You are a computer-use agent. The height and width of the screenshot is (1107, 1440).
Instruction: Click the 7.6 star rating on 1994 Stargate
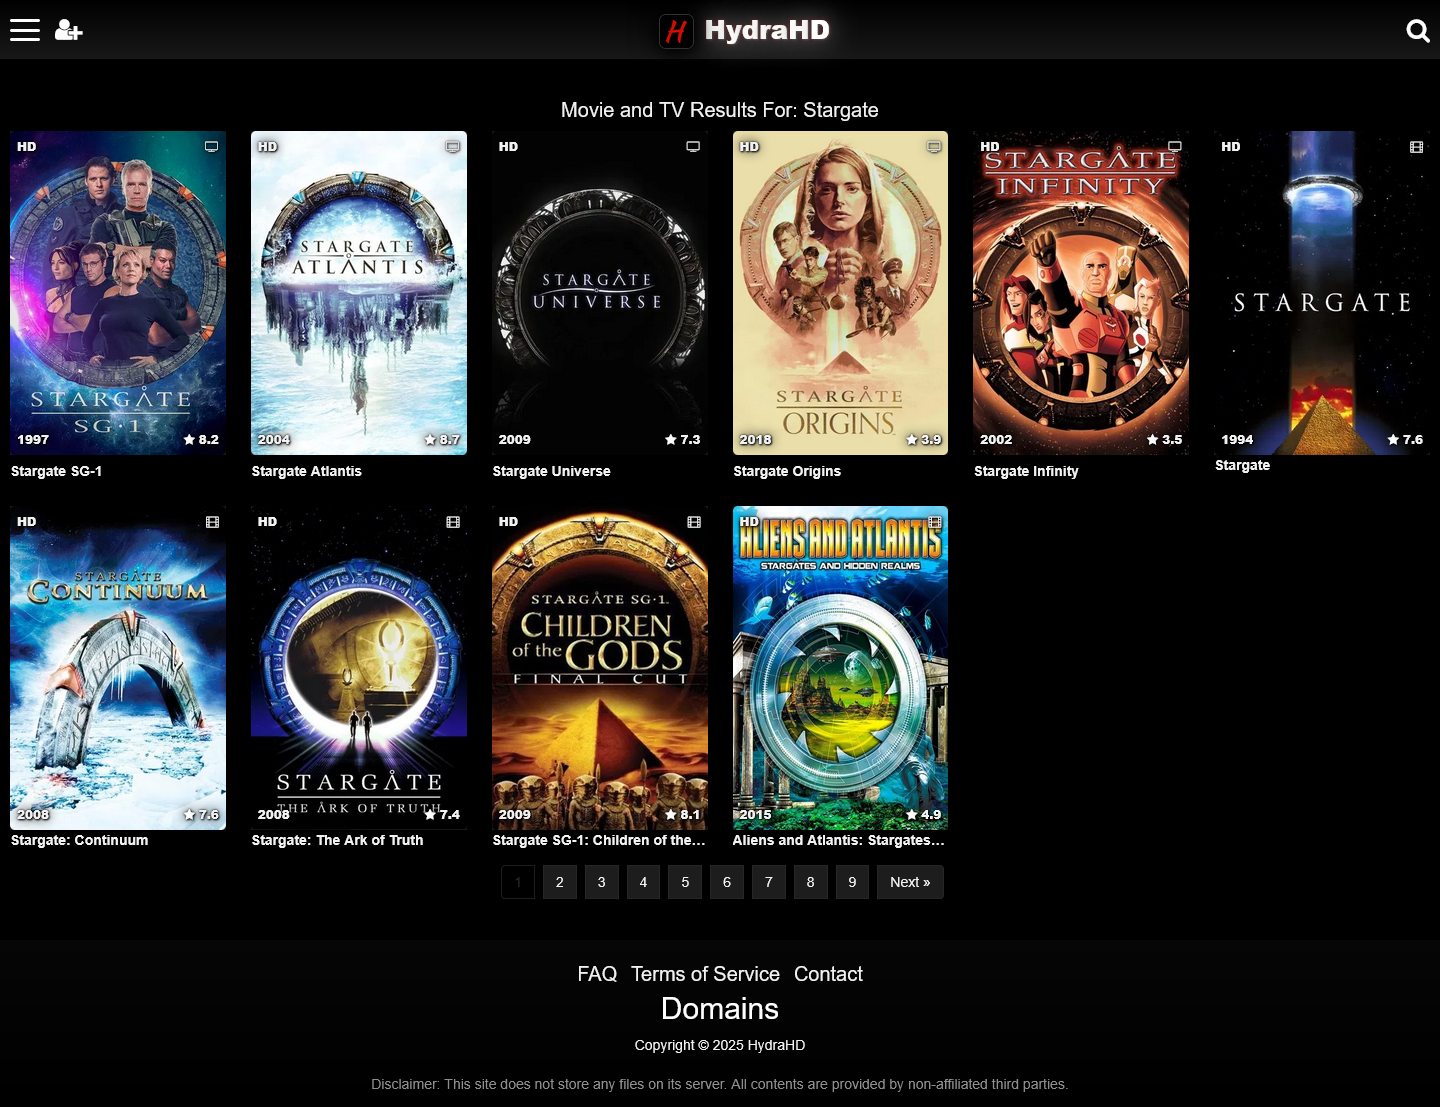click(1405, 439)
